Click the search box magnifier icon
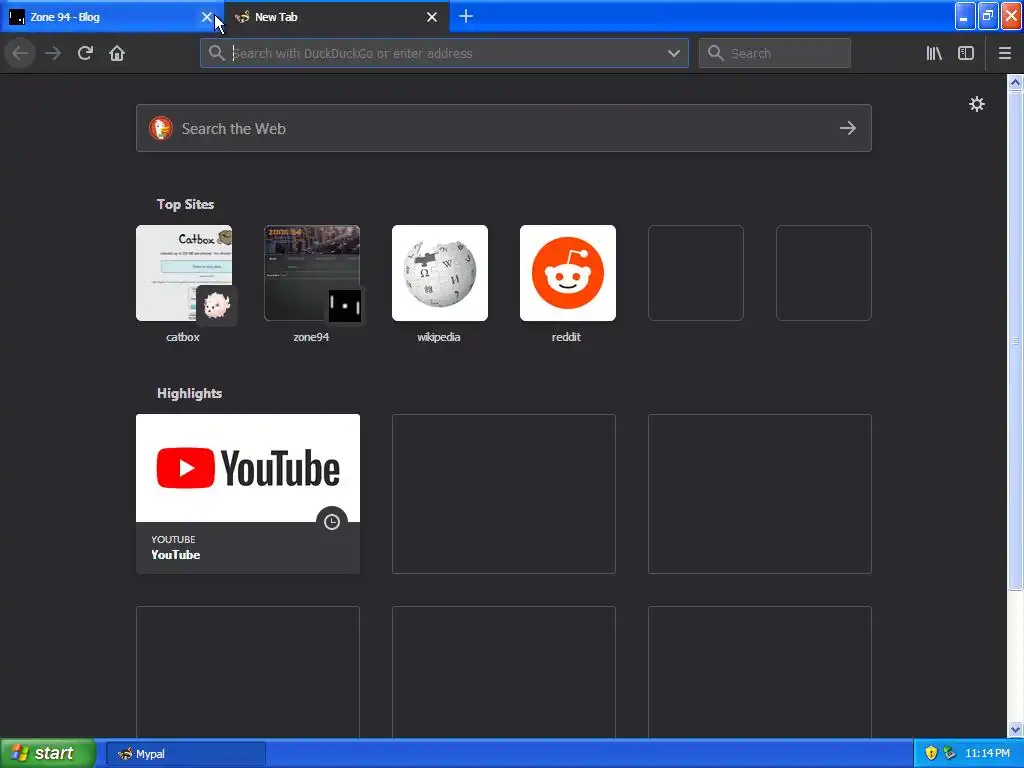 point(715,53)
